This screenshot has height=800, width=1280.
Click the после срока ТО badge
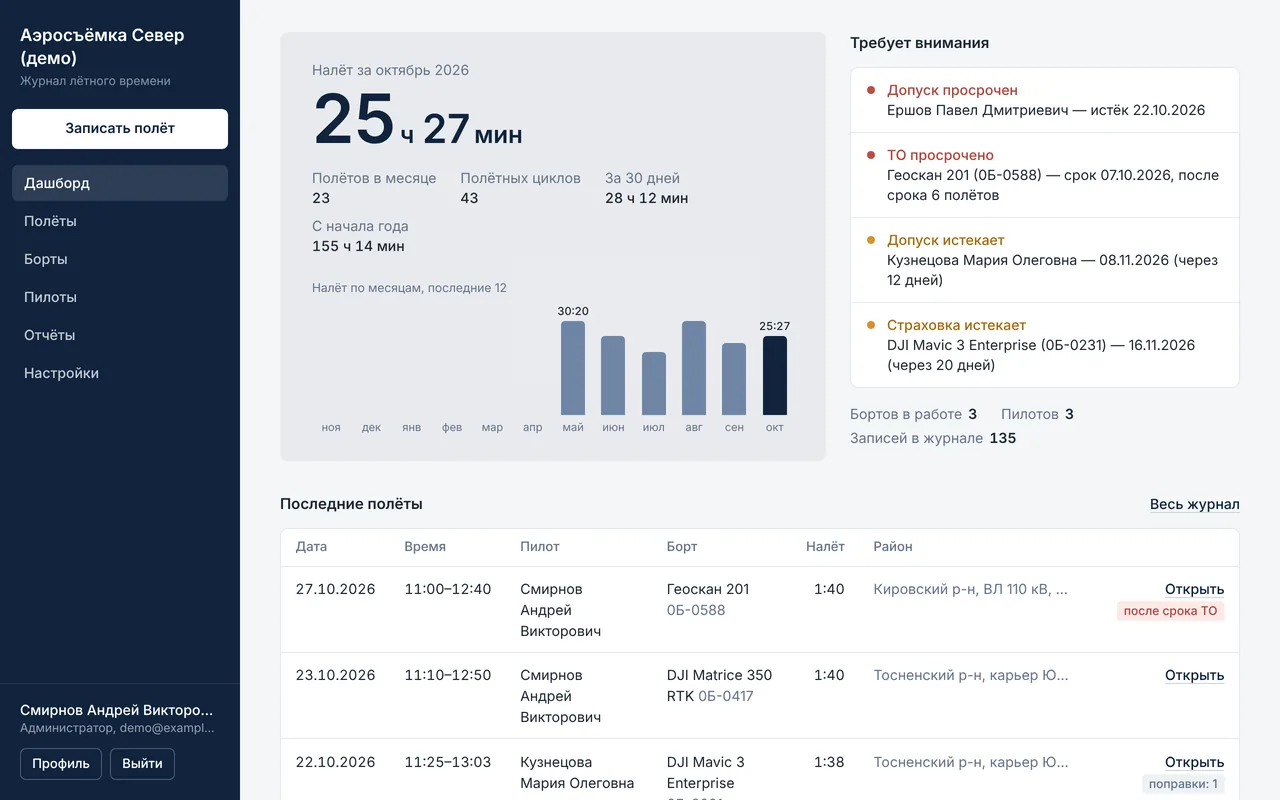pyautogui.click(x=1170, y=611)
